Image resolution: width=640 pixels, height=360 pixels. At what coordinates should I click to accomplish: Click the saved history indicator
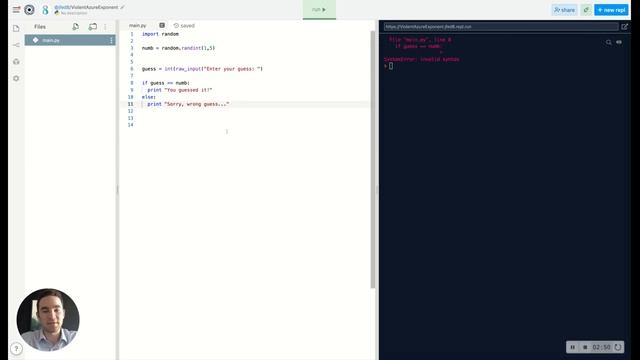[x=184, y=25]
